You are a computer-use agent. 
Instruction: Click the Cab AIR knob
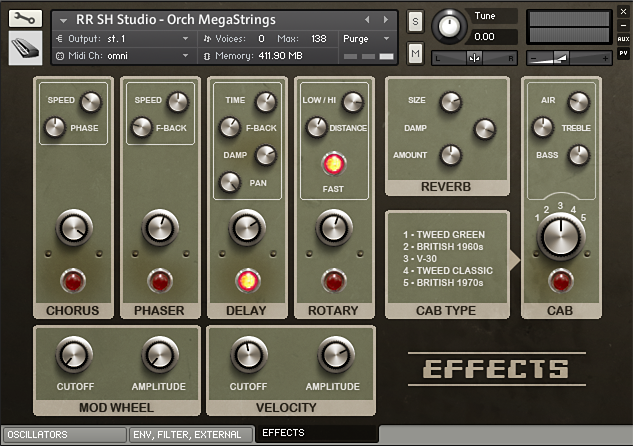point(579,102)
